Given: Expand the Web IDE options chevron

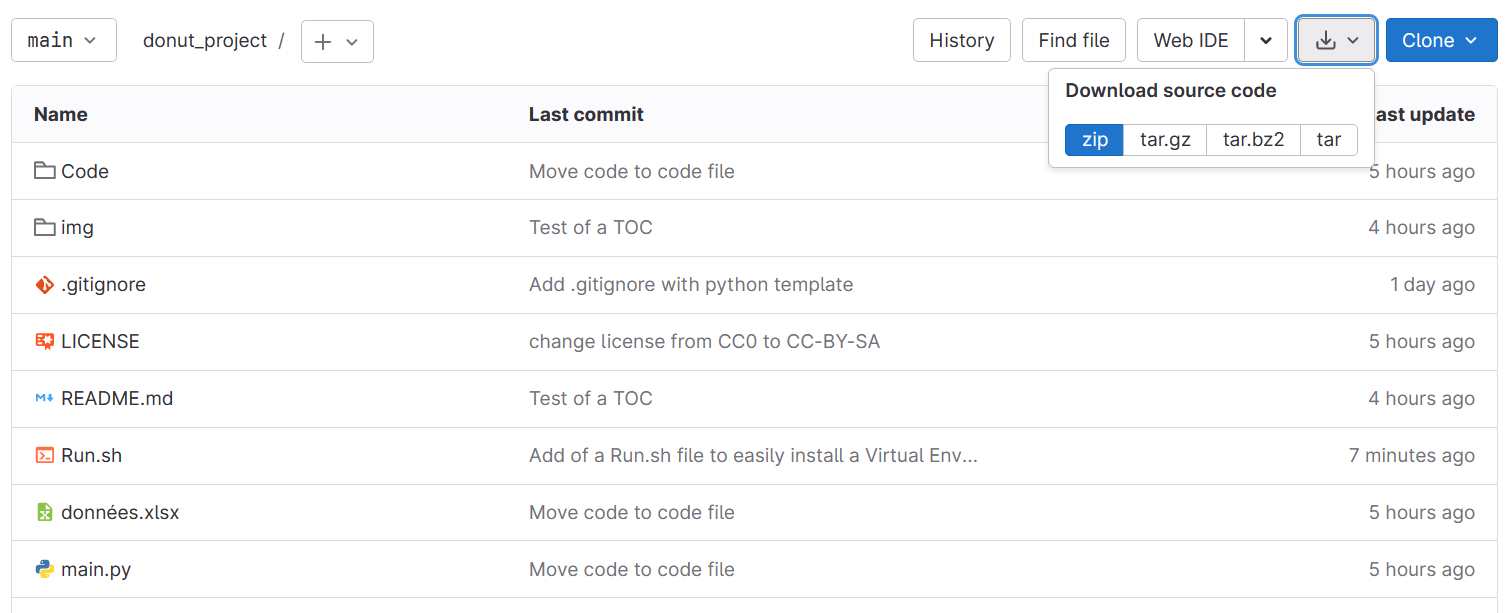Looking at the screenshot, I should click(1266, 40).
